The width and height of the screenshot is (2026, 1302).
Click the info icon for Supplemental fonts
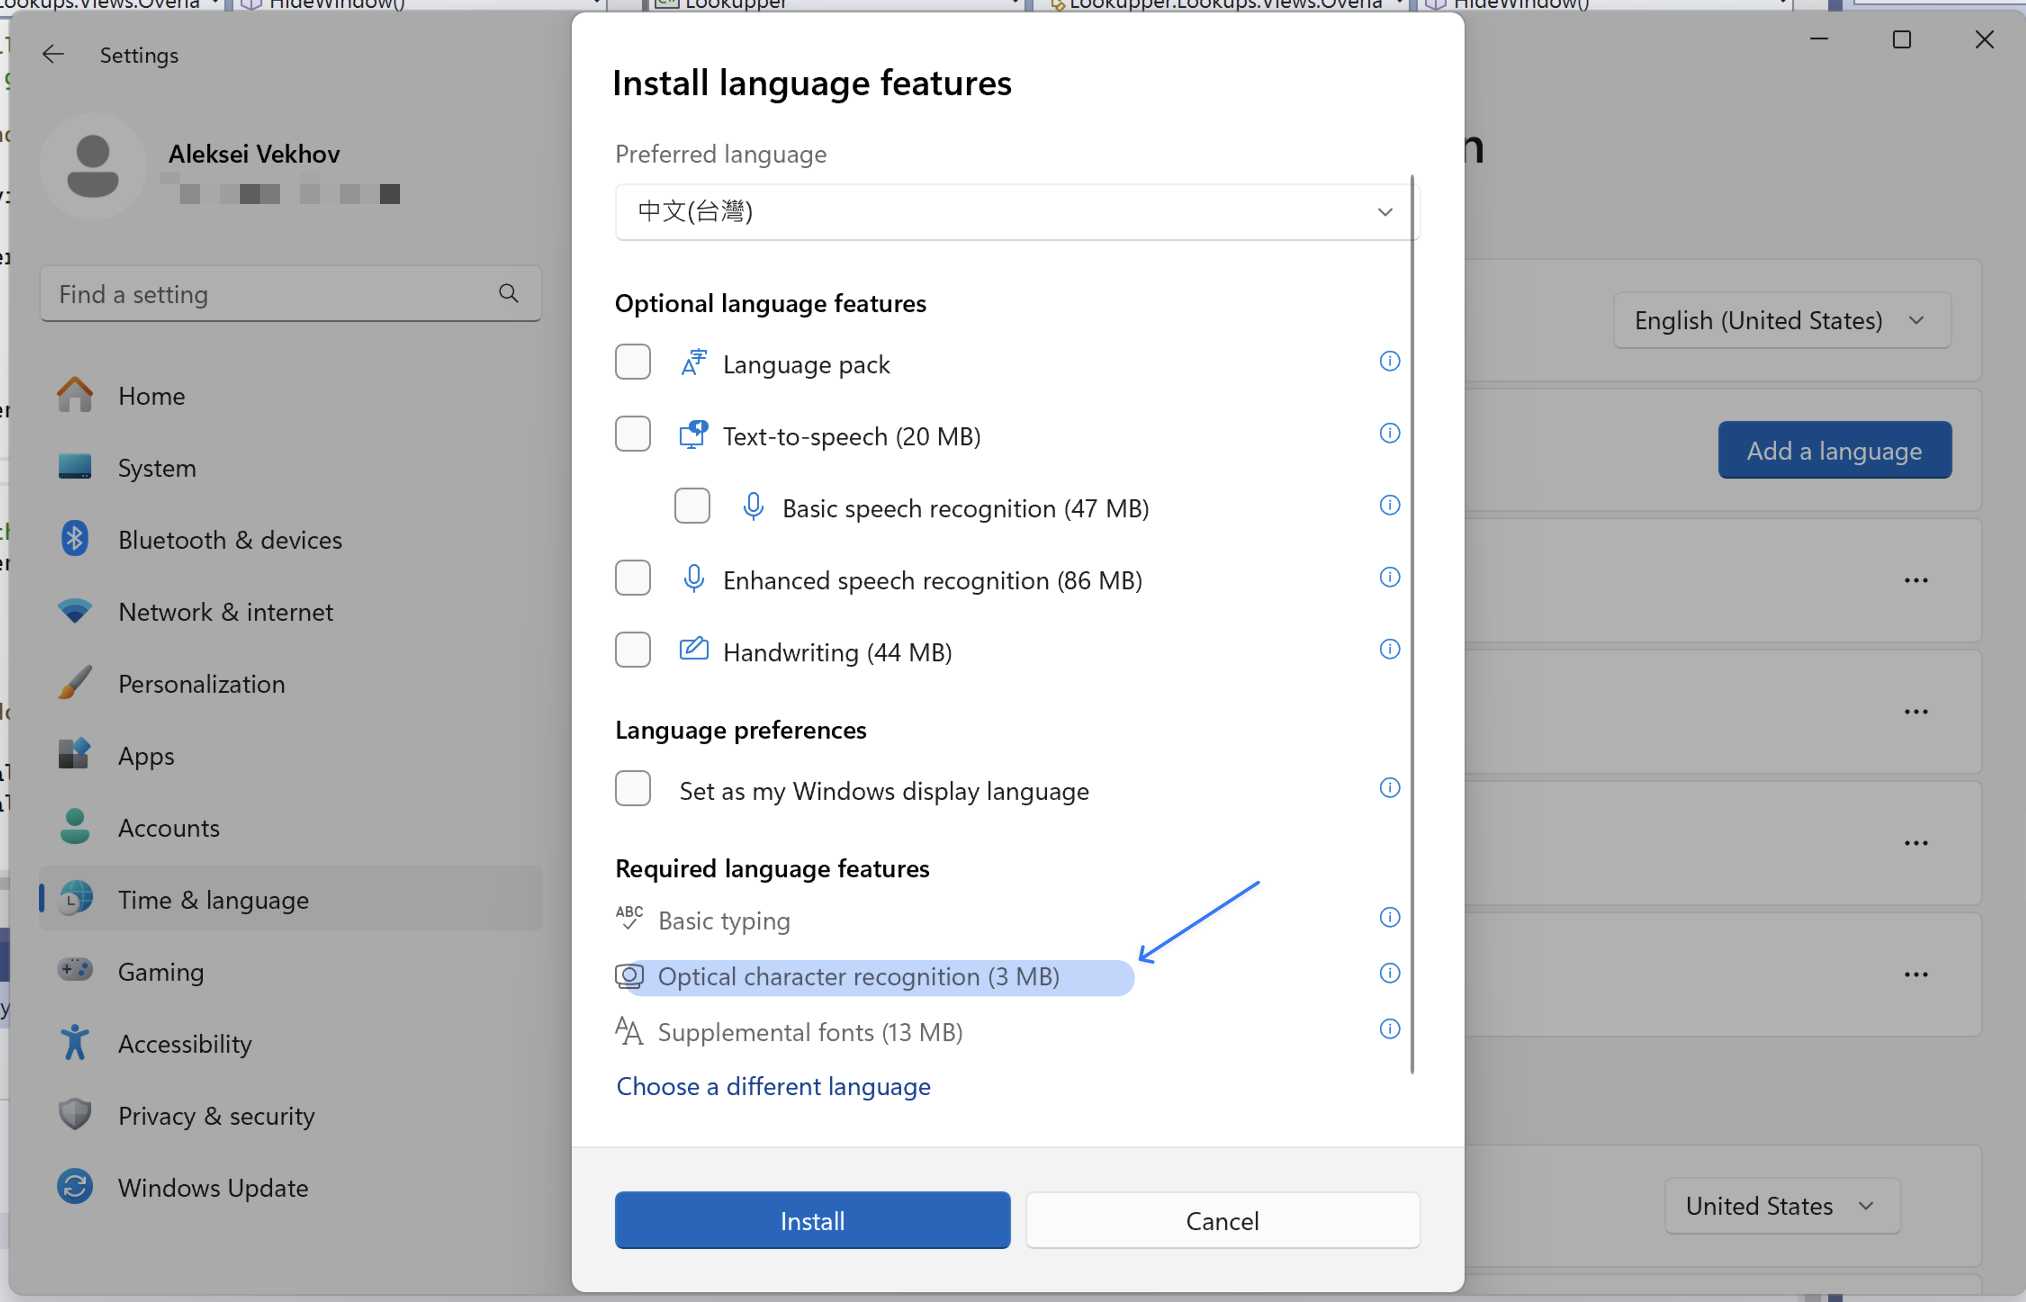(x=1389, y=1029)
